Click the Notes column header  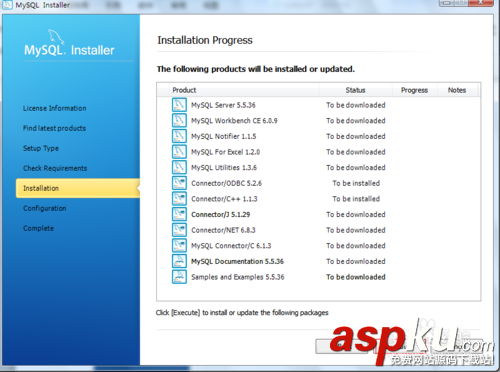click(457, 90)
